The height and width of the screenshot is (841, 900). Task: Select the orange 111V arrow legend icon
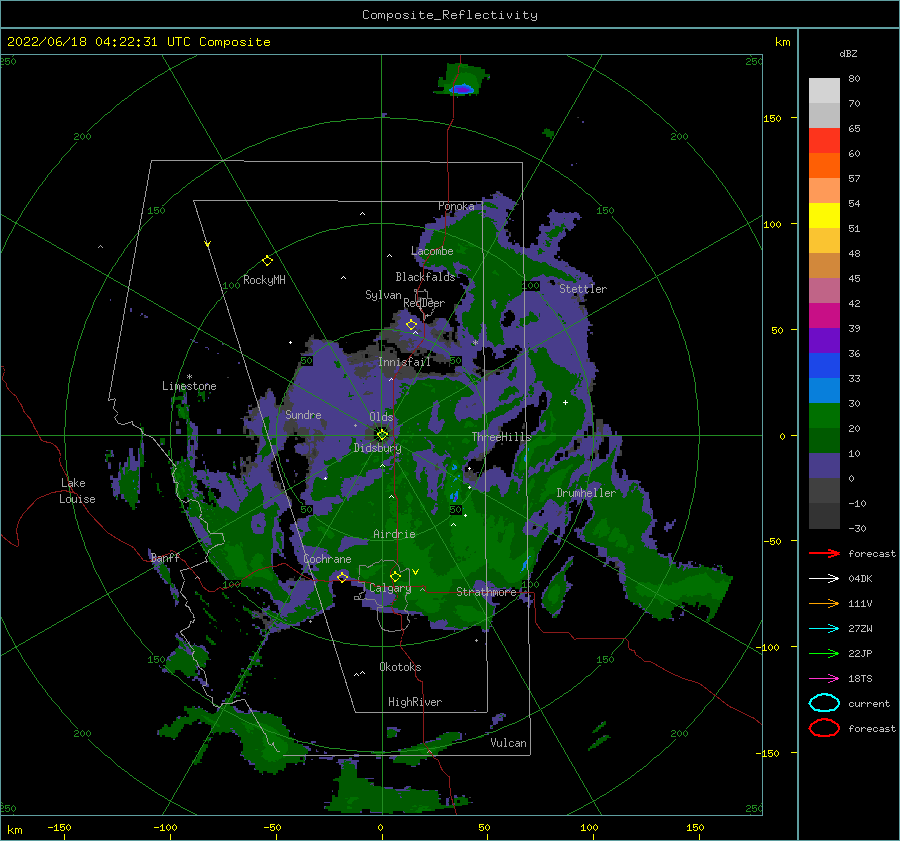click(x=824, y=603)
